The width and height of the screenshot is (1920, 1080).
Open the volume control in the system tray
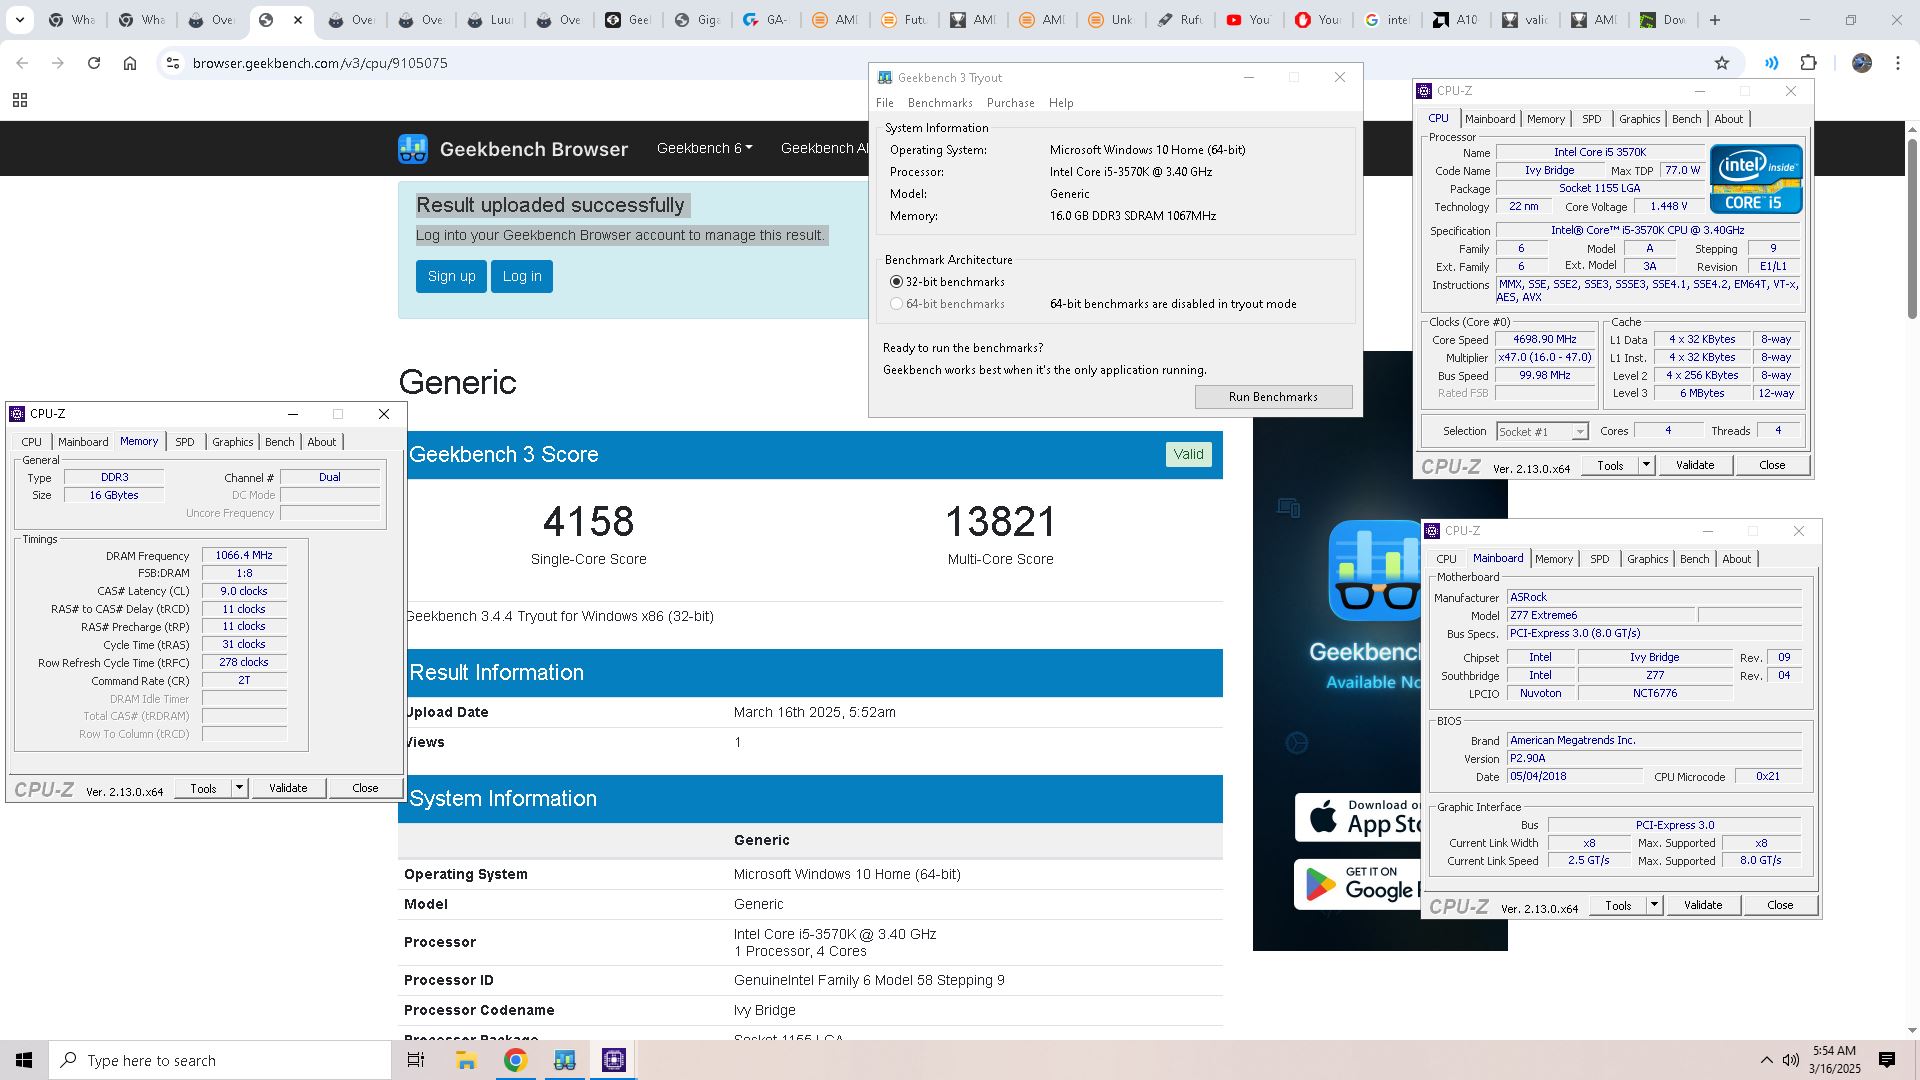coord(1791,1060)
